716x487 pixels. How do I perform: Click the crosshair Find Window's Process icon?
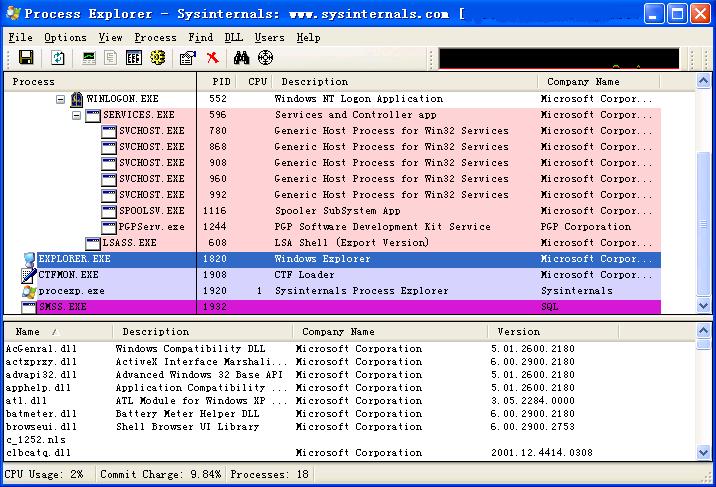click(265, 58)
